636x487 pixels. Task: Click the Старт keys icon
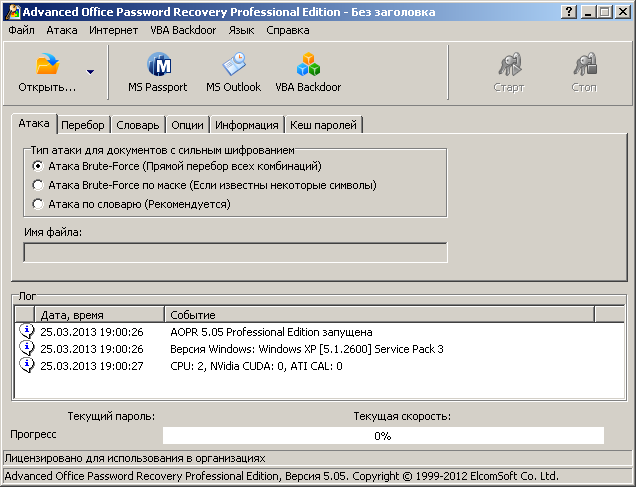tap(509, 64)
